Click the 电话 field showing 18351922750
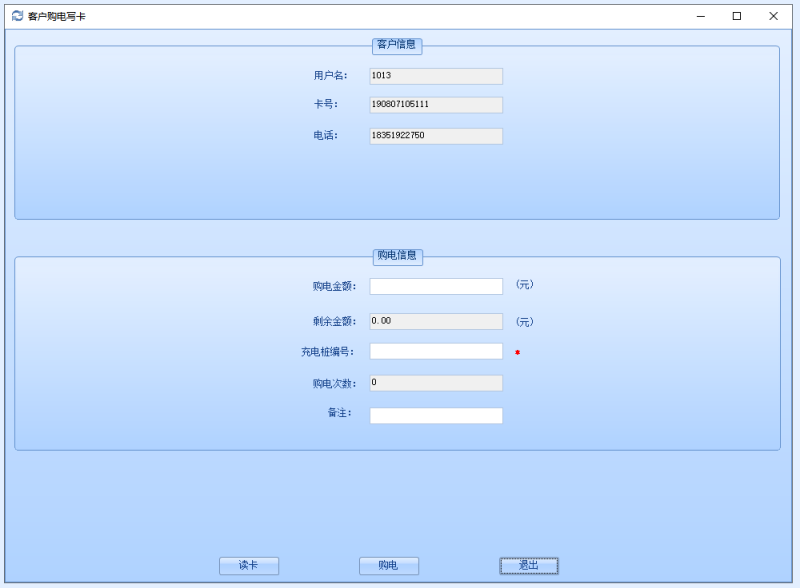Screen dimensions: 800x588 point(436,136)
